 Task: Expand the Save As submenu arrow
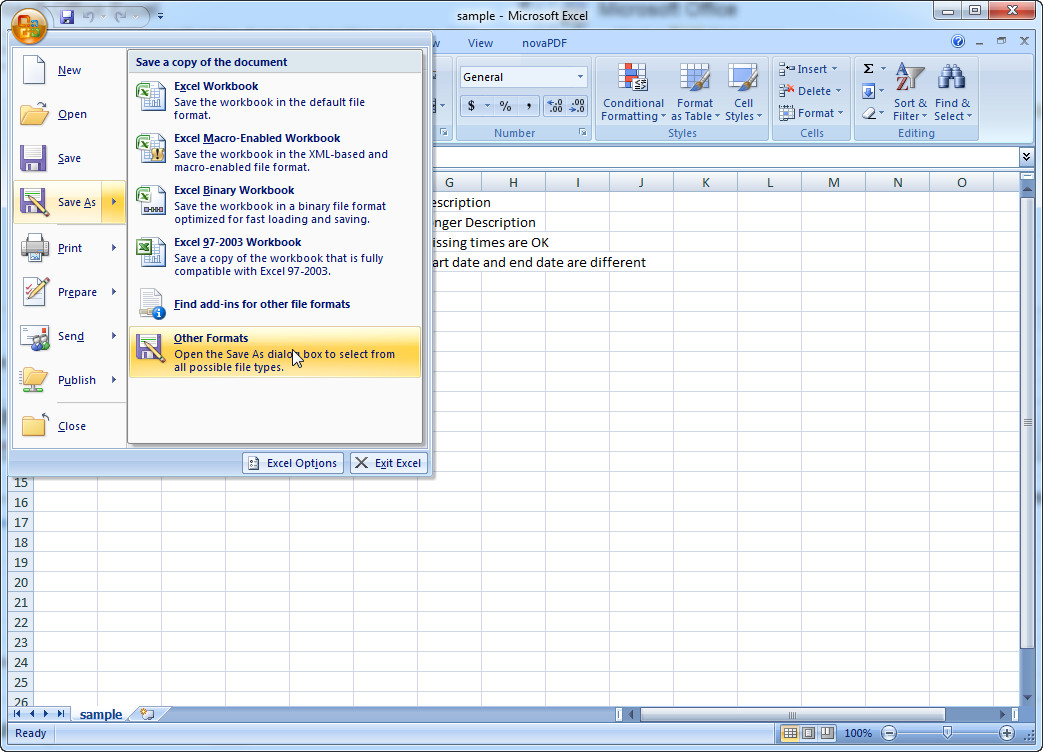pyautogui.click(x=114, y=201)
